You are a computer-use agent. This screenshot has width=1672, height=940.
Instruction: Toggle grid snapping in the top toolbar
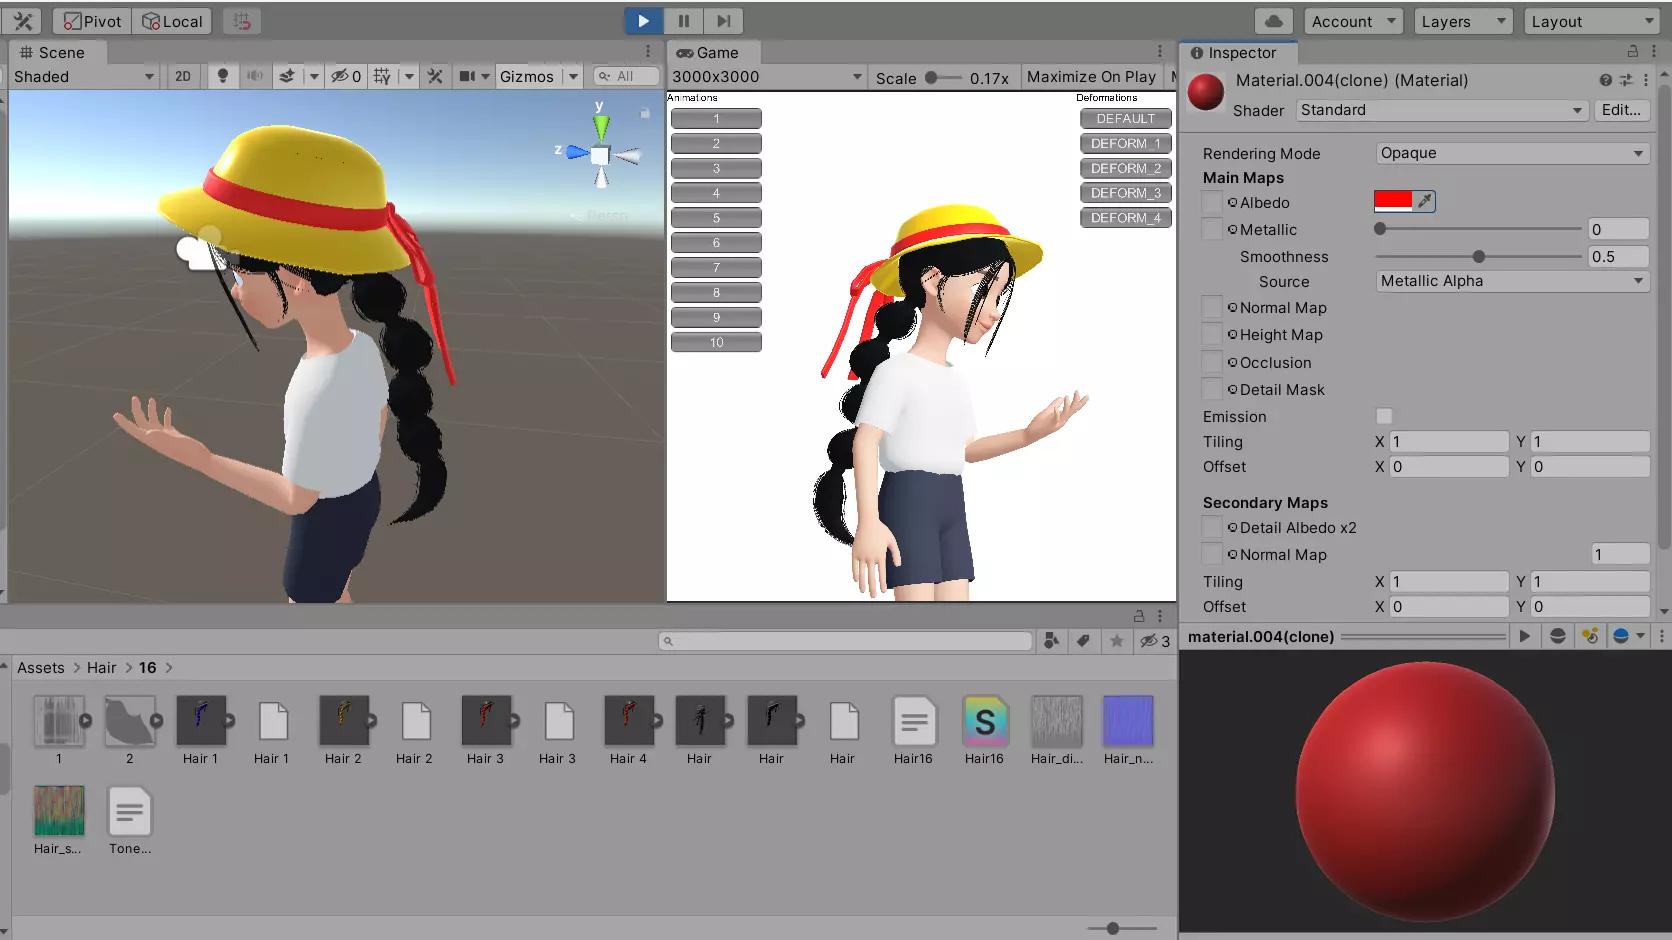click(242, 21)
